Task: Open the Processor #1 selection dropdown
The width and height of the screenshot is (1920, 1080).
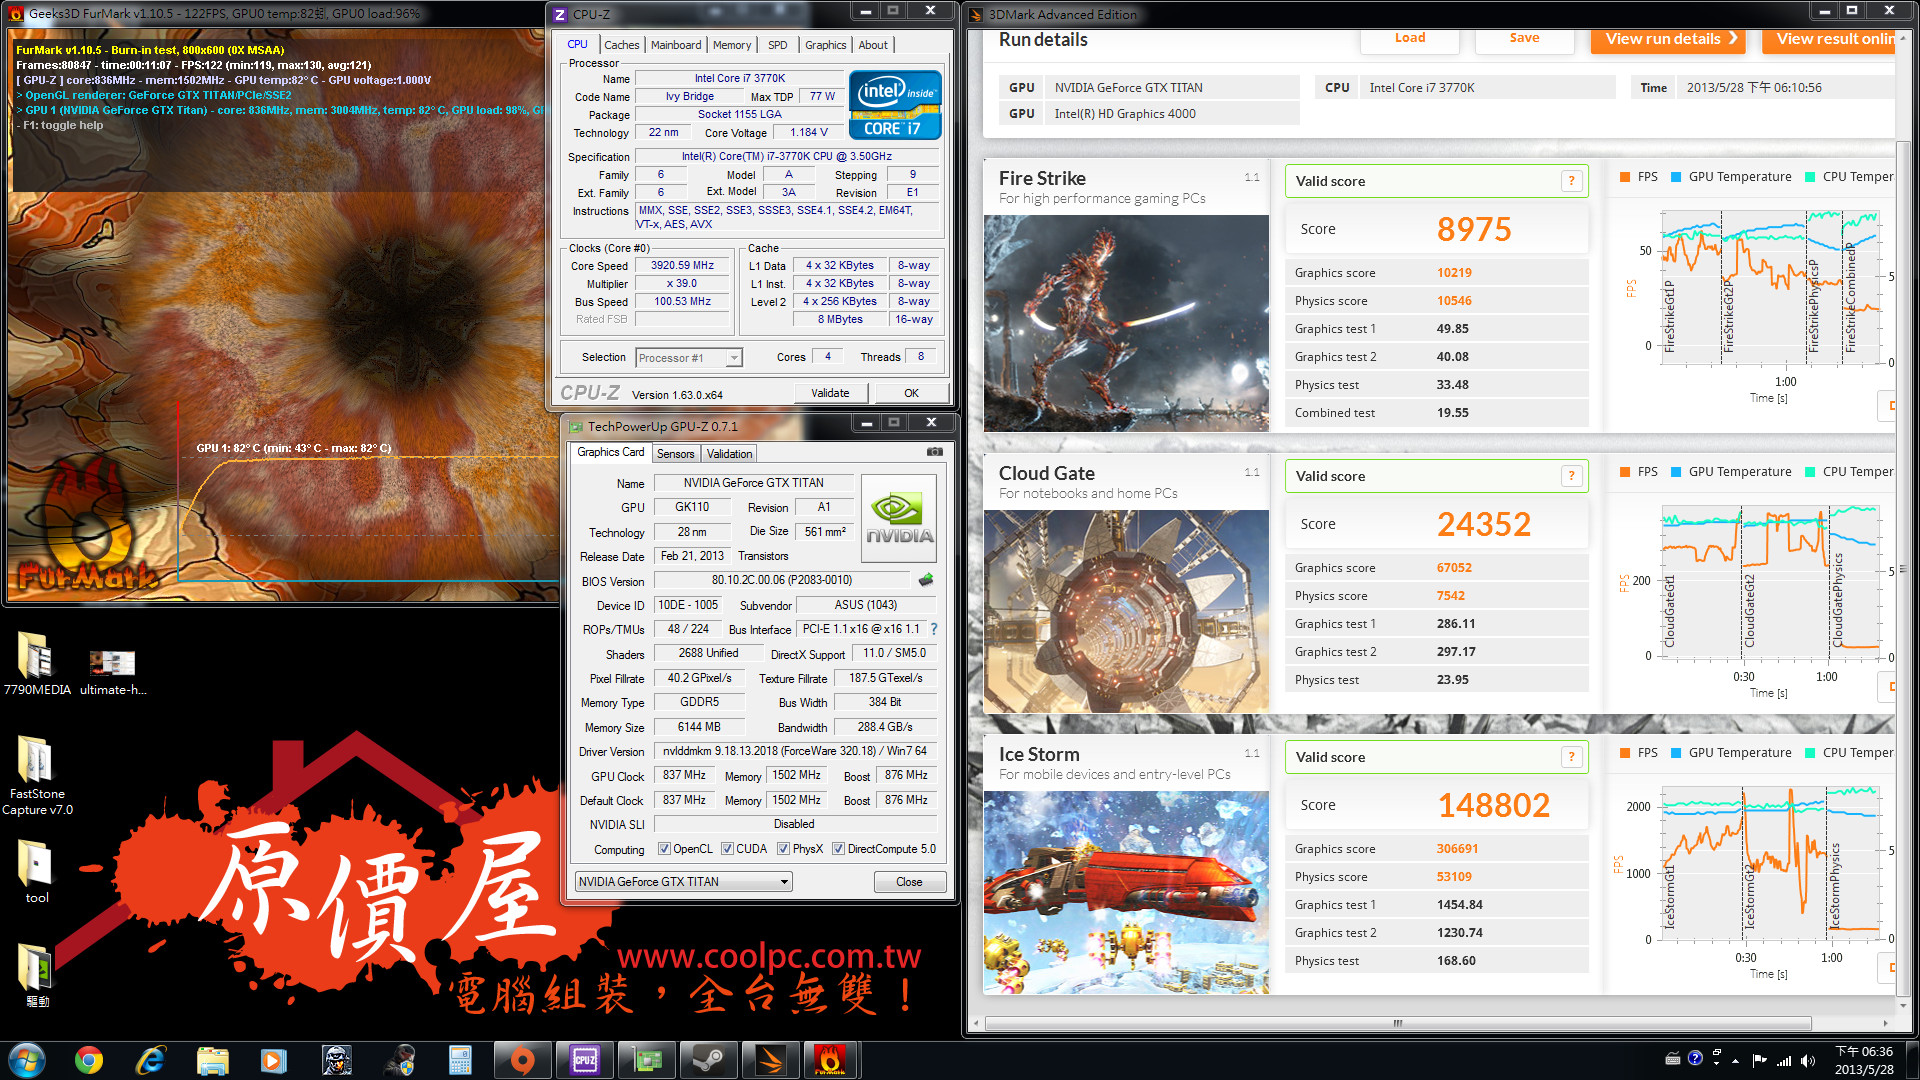Action: coord(689,357)
